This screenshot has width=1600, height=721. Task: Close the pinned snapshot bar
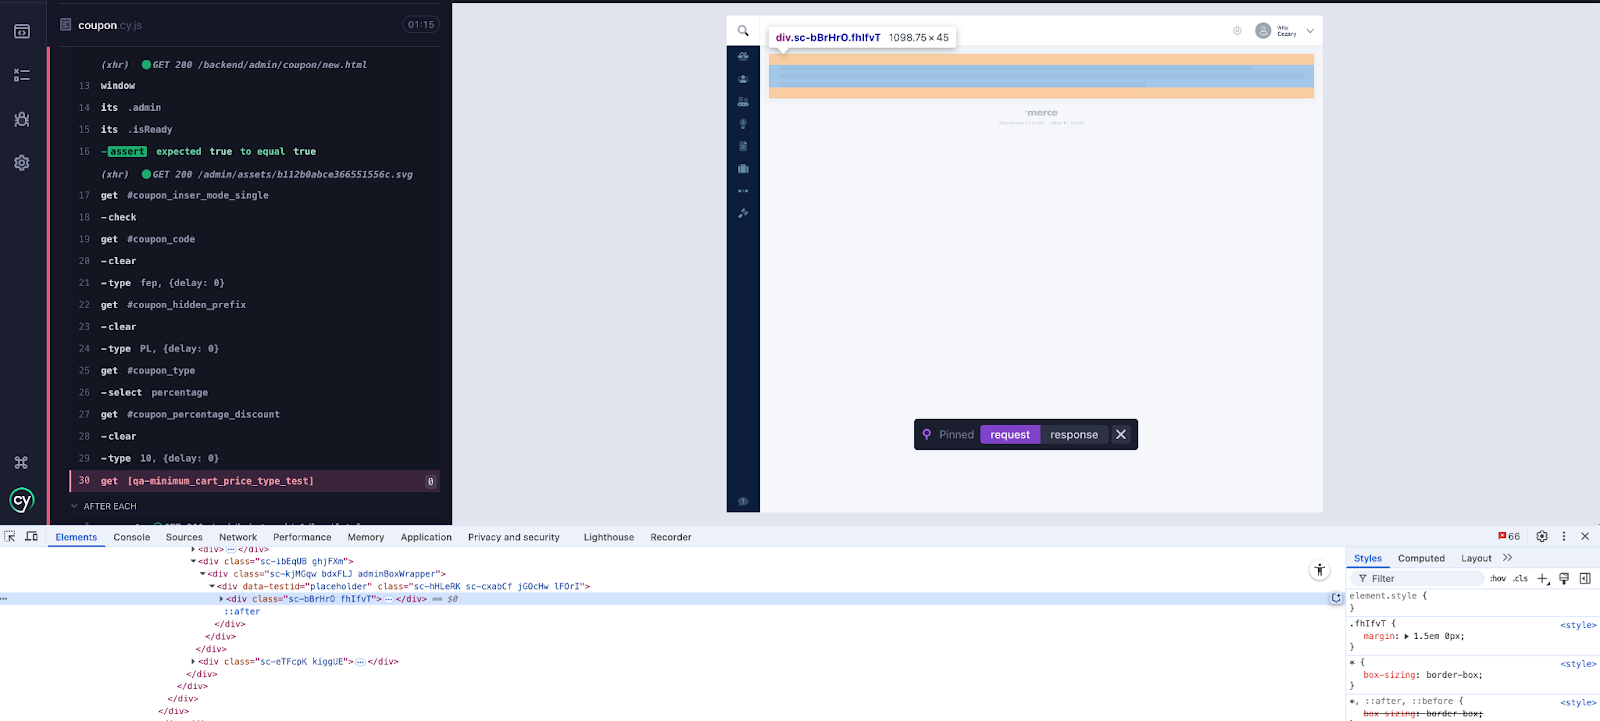(x=1121, y=435)
